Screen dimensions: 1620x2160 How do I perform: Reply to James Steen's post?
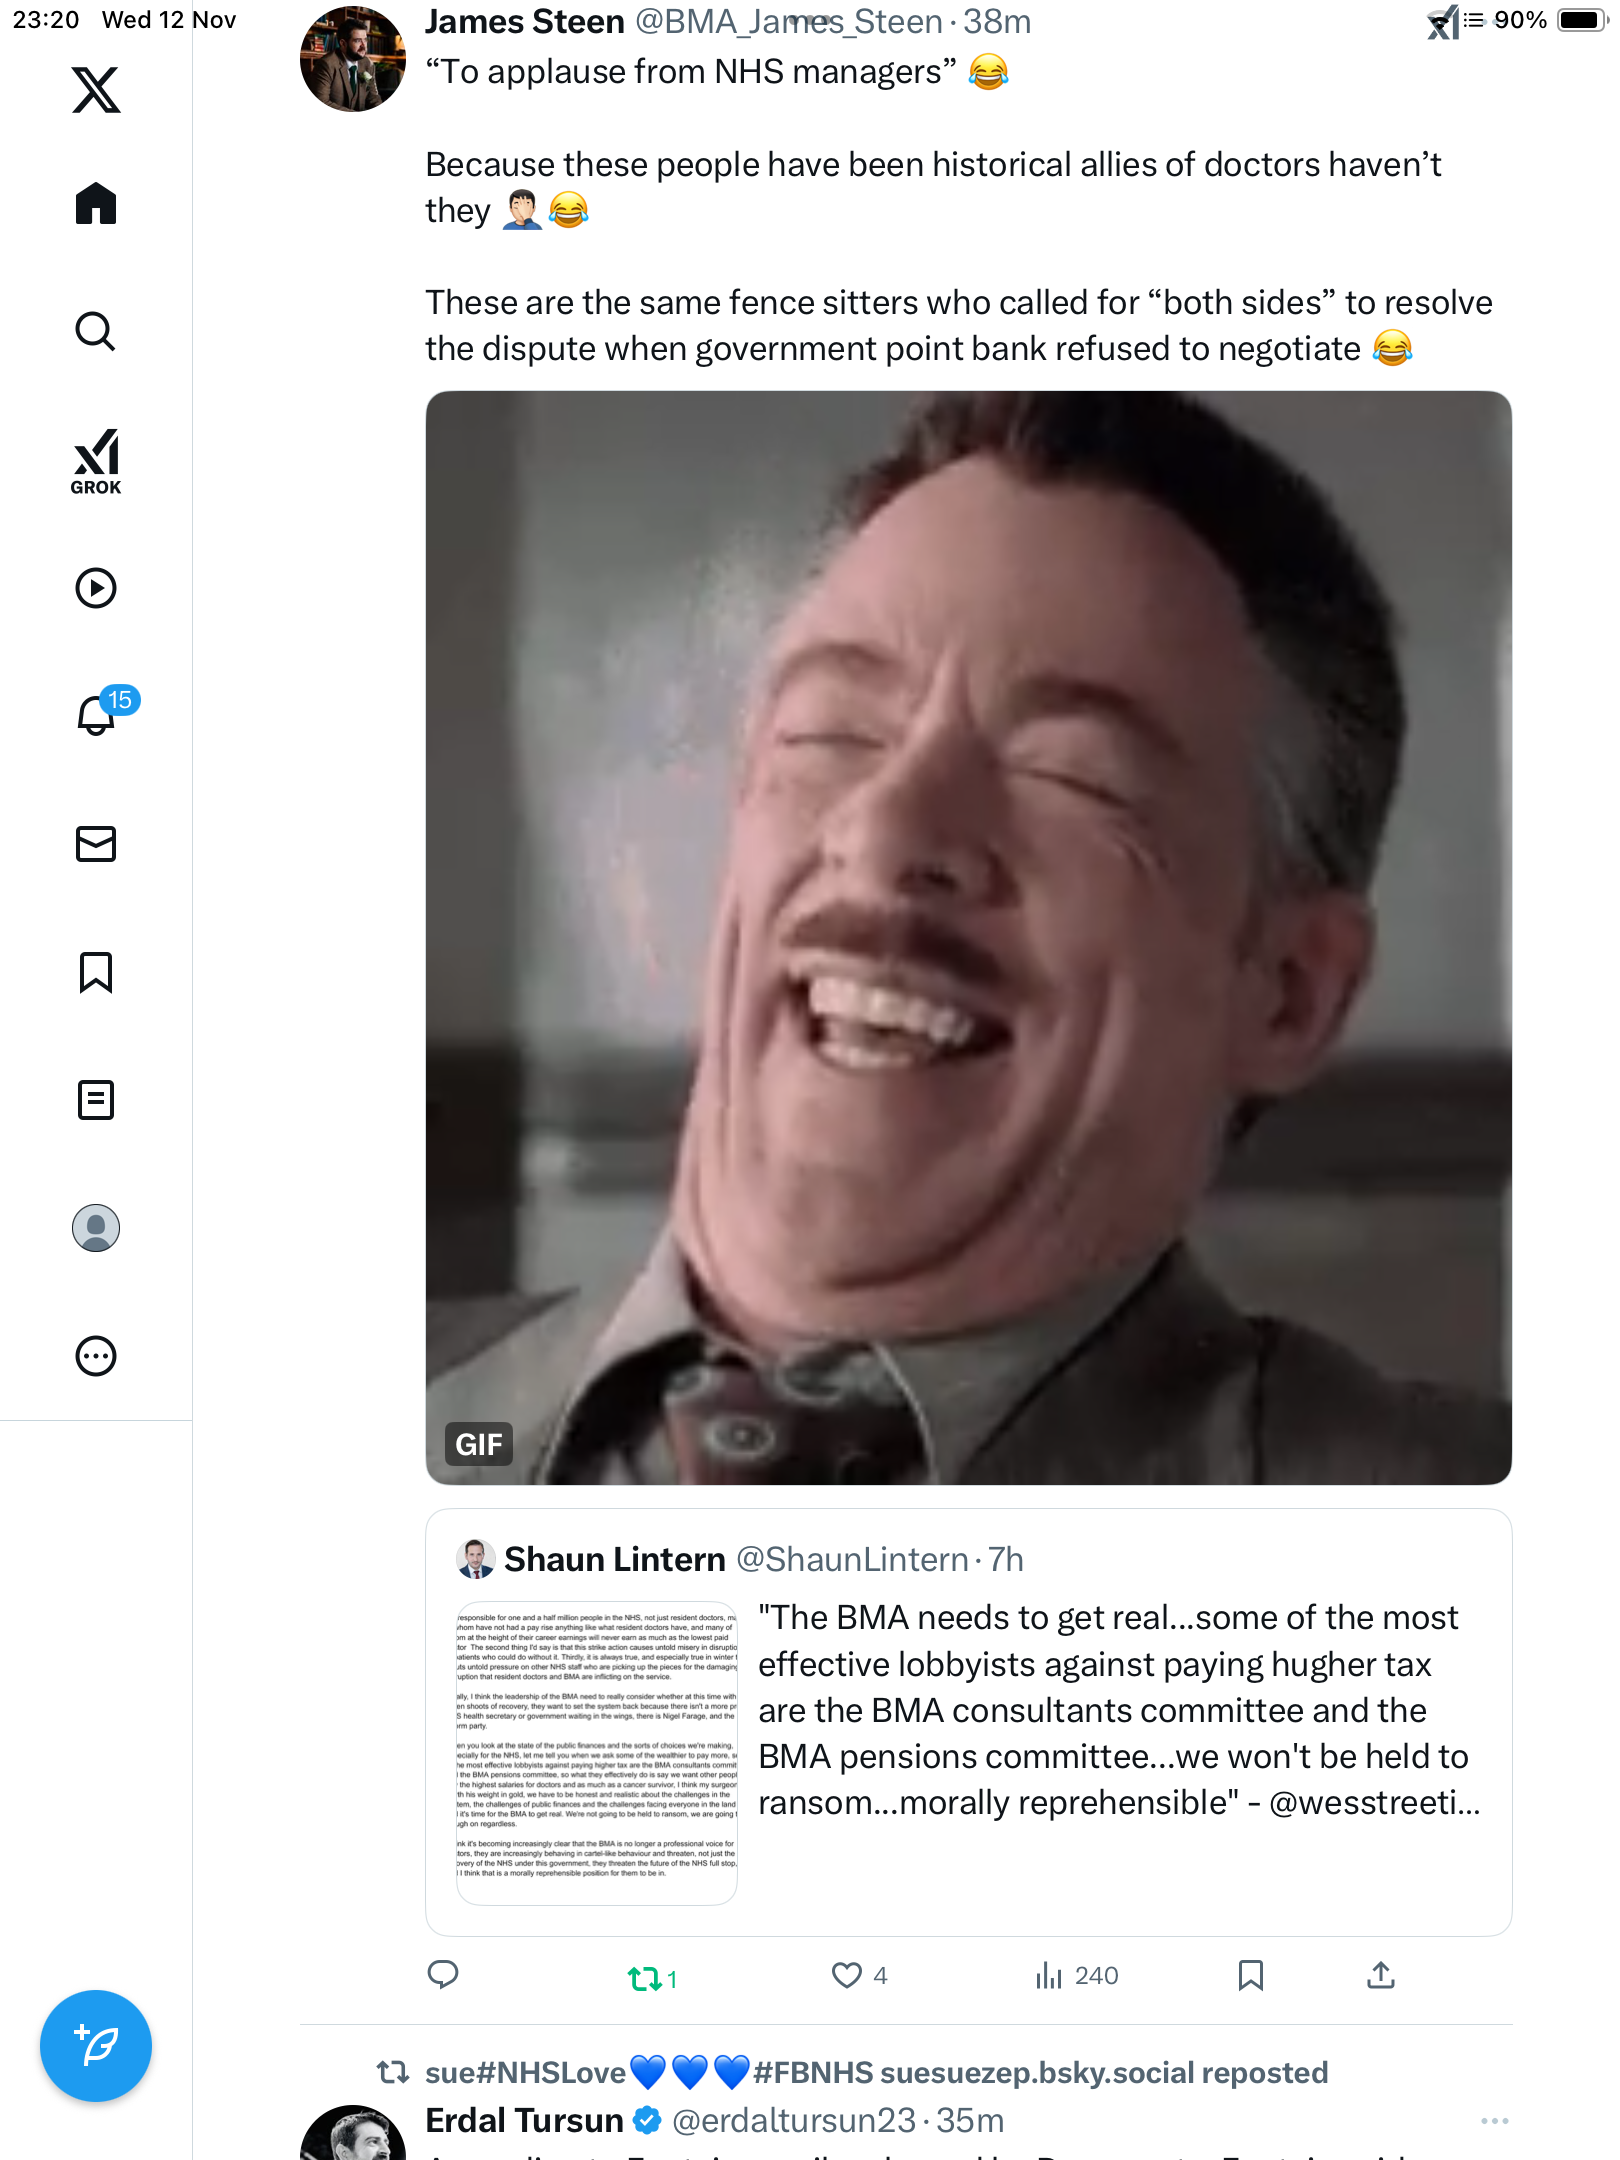[443, 1975]
